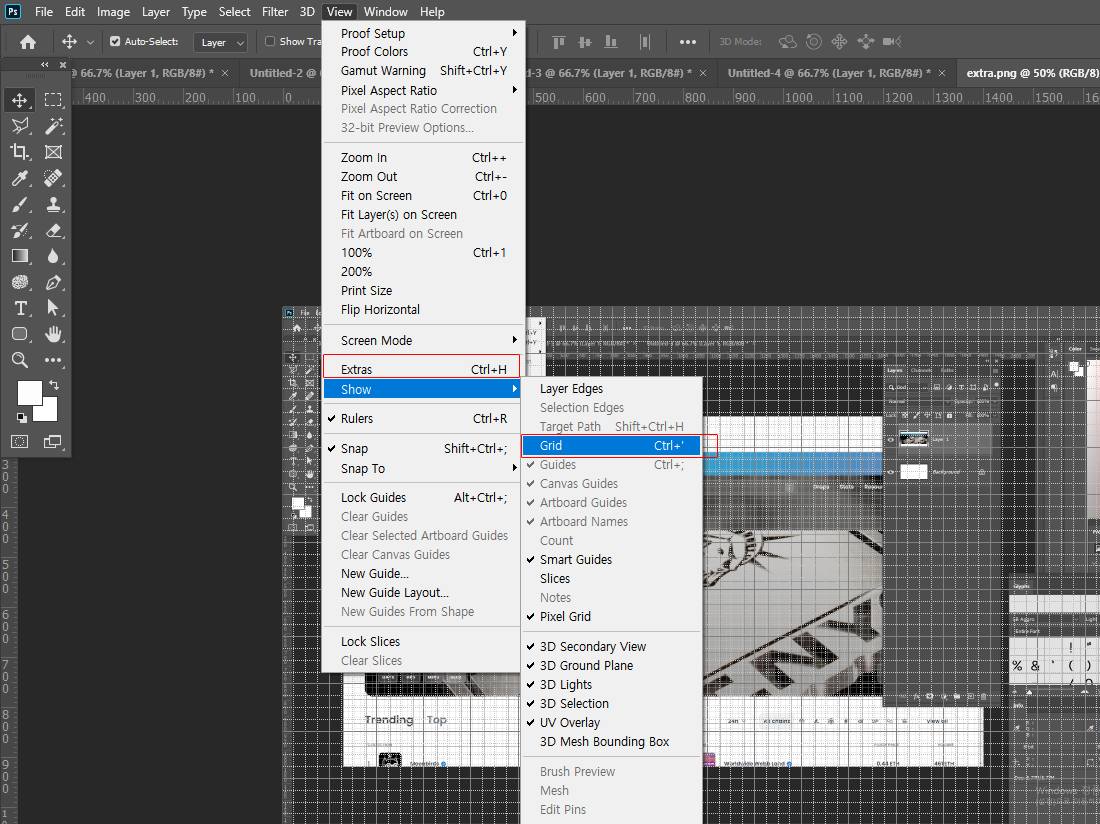Expand the Screen Mode submenu
The height and width of the screenshot is (824, 1100).
pos(423,340)
